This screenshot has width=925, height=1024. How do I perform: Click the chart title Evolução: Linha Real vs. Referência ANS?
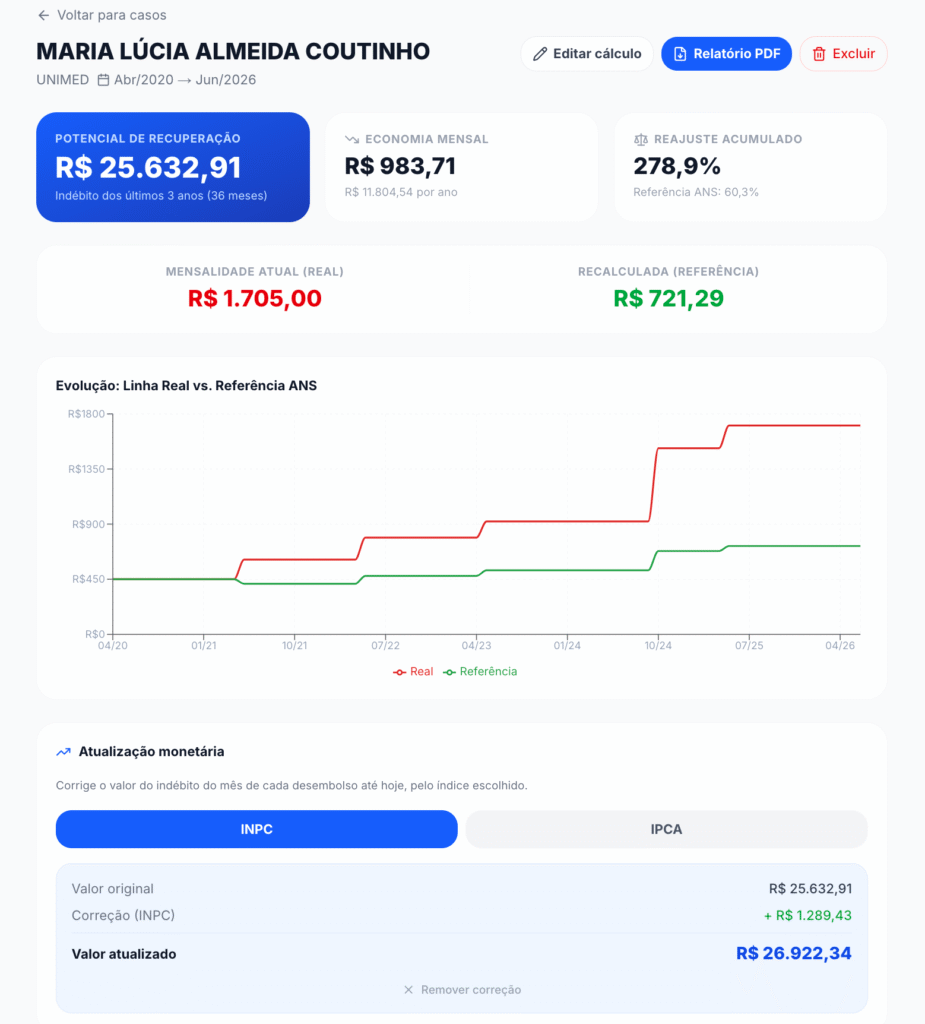point(186,386)
